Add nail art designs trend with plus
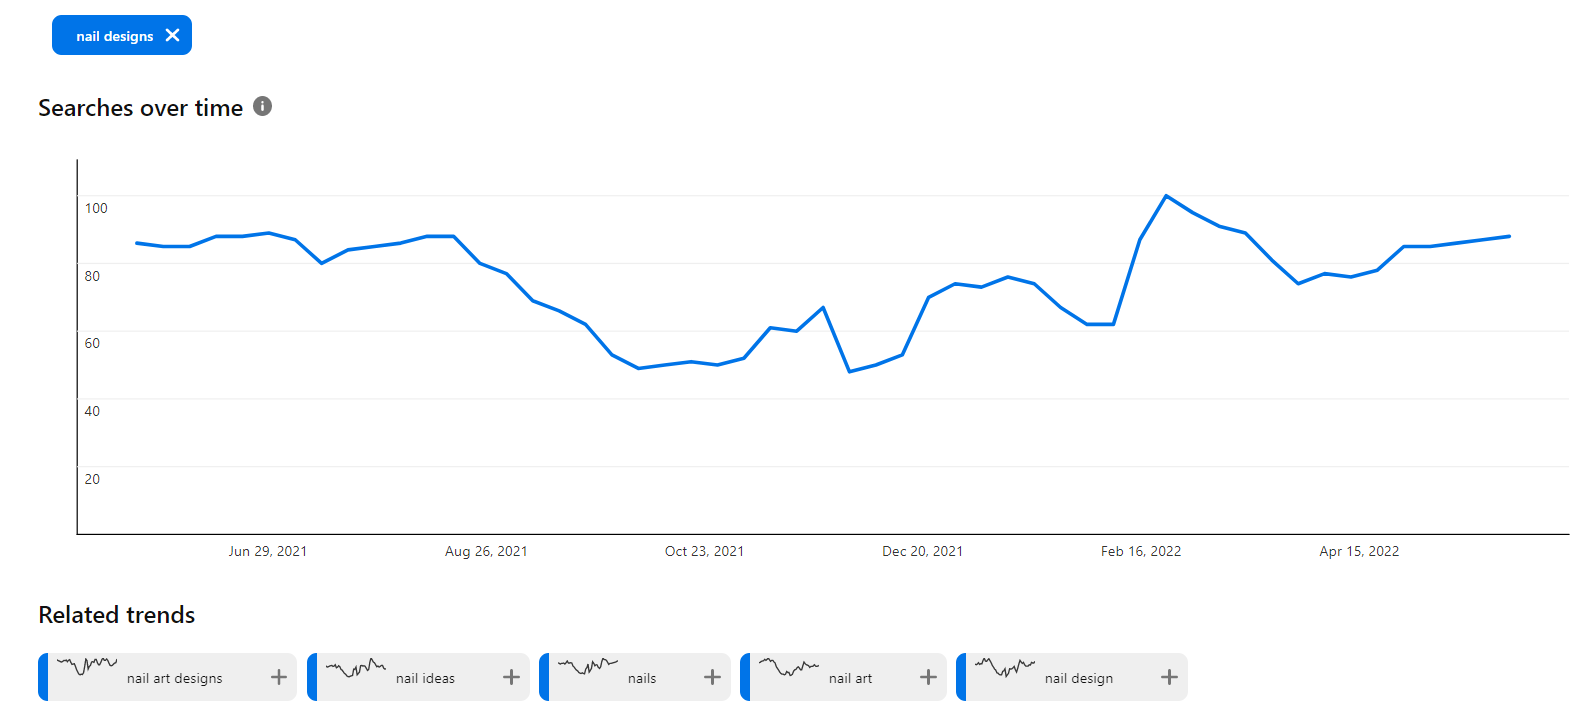1593x717 pixels. click(279, 677)
